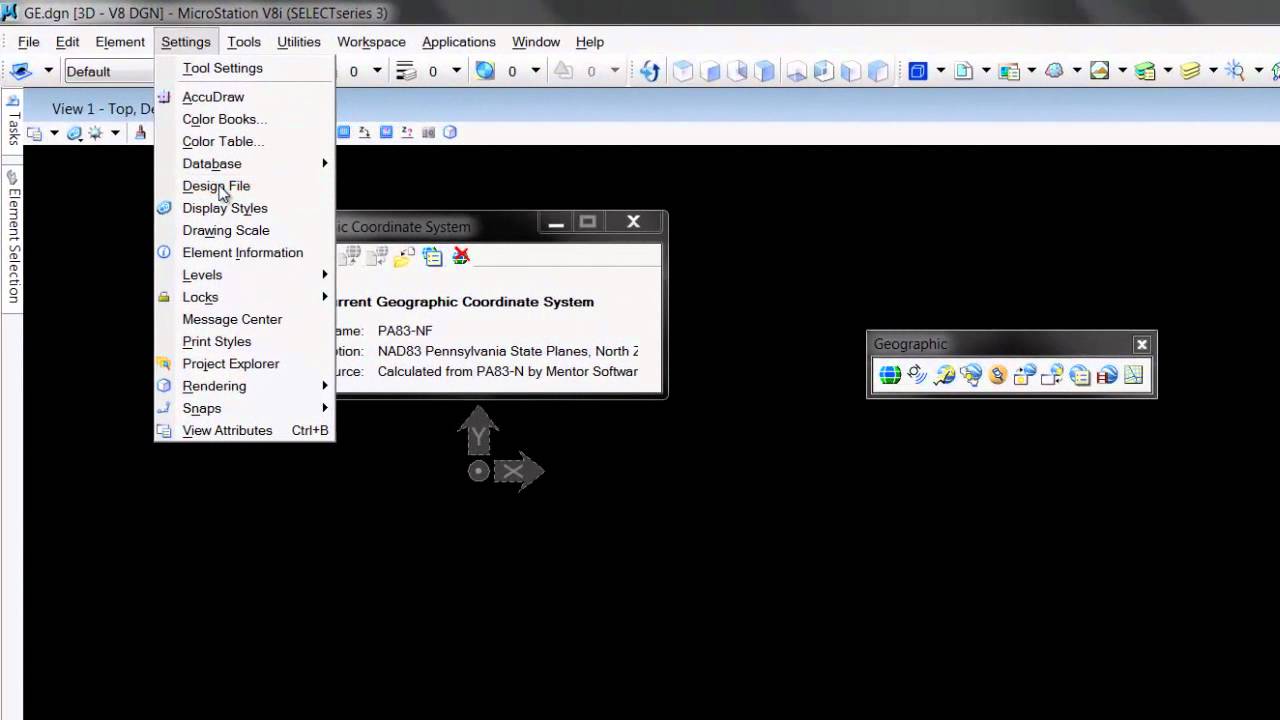Open the line weight value dropdown arrow
Screen dimensions: 1280x720
(456, 71)
